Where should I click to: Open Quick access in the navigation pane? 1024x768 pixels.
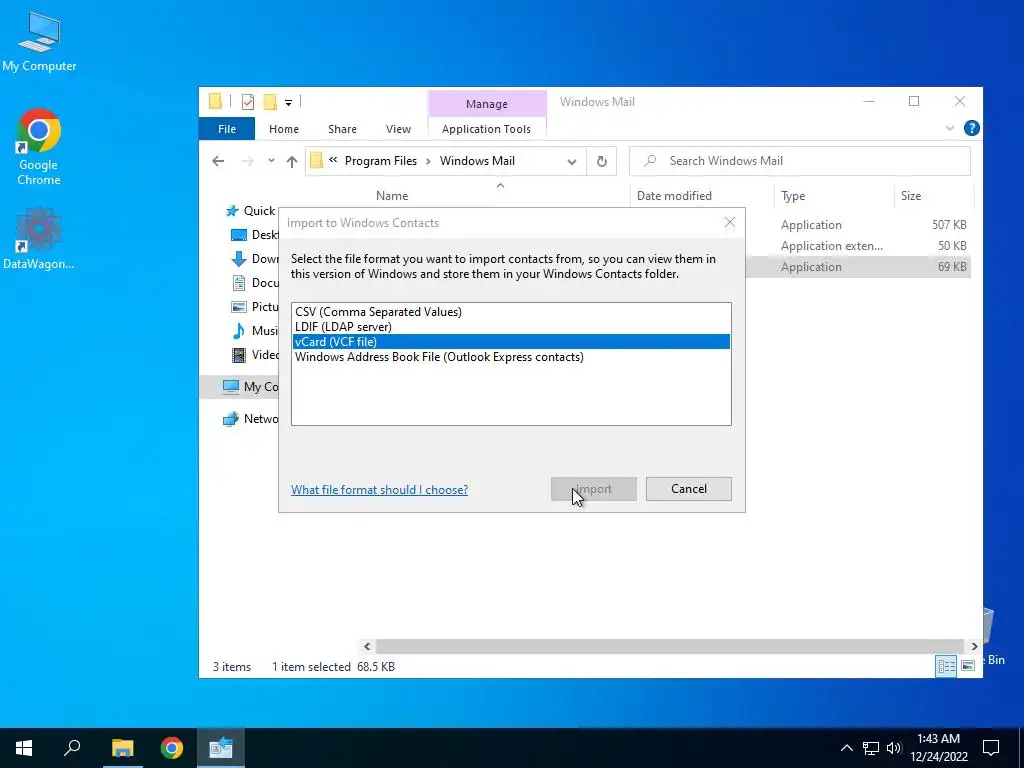click(251, 211)
